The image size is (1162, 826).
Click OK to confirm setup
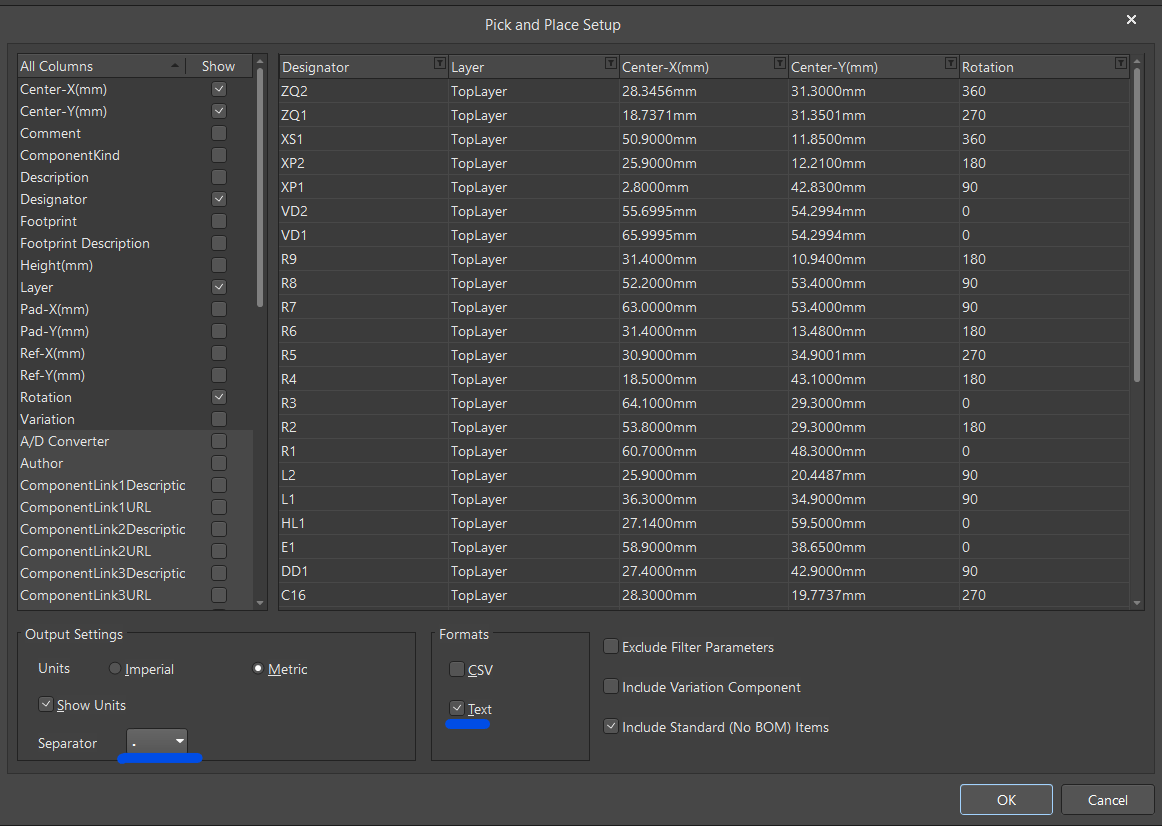1006,799
